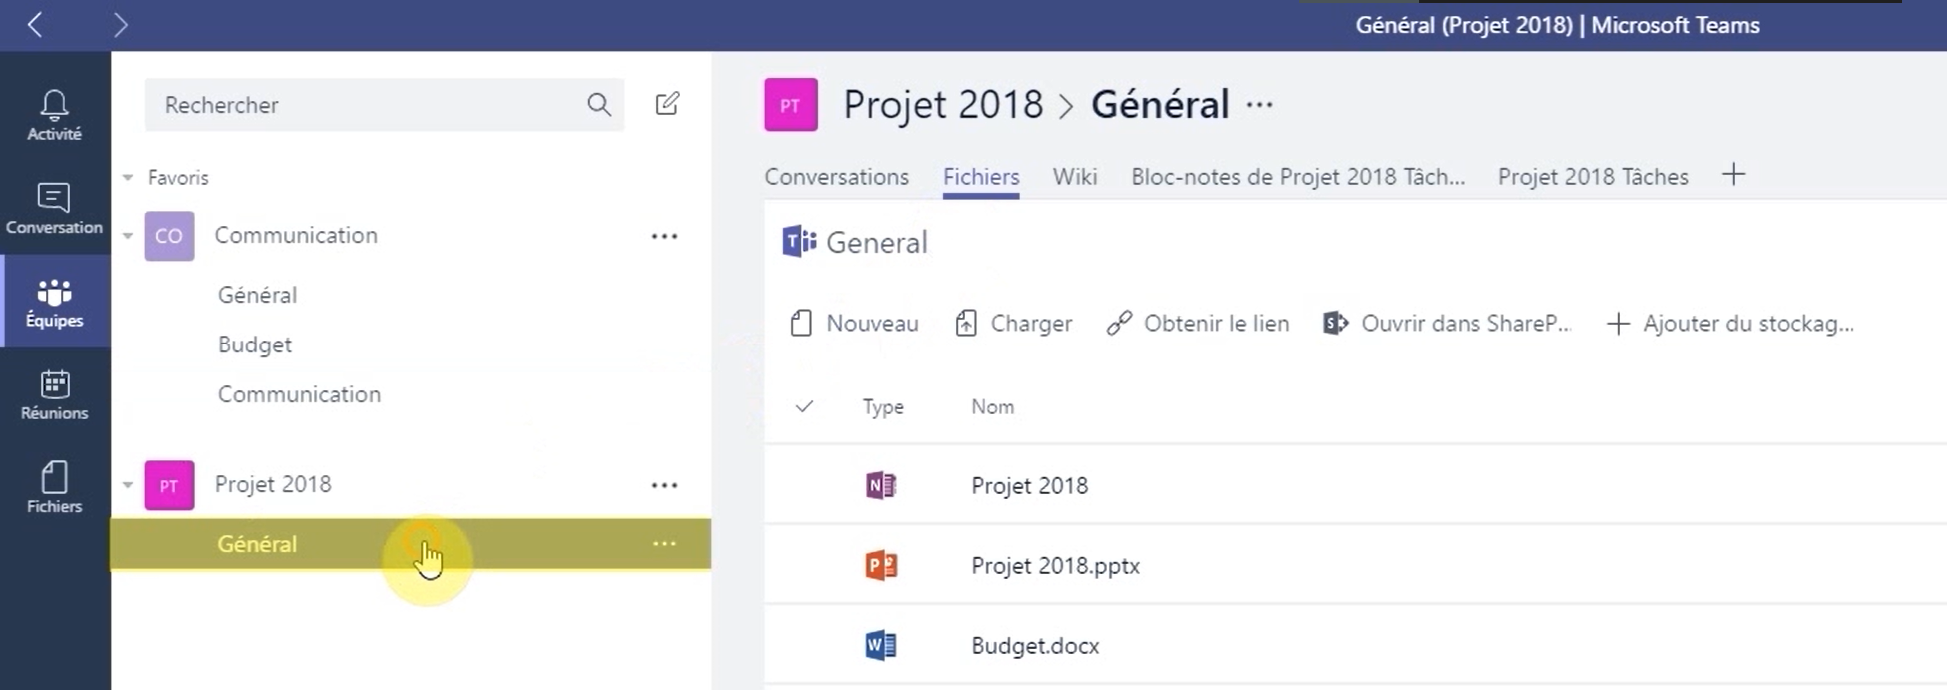
Task: Open more options for Général channel row
Action: [664, 543]
